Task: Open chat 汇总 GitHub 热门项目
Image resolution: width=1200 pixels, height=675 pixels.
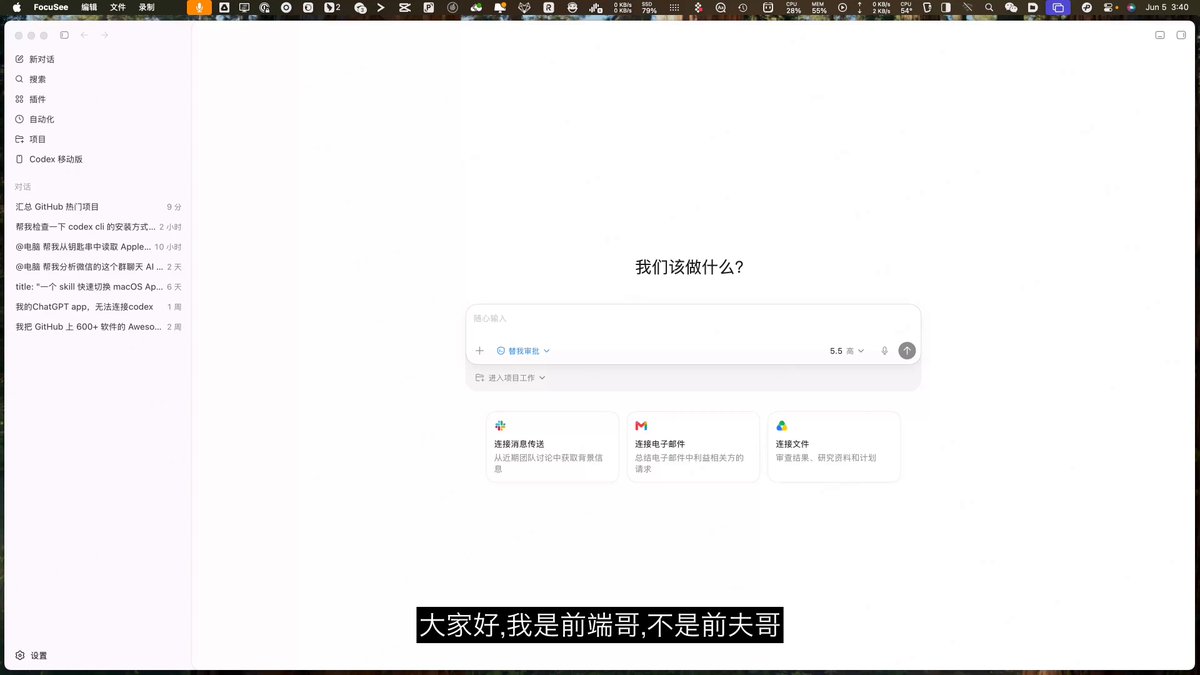Action: click(98, 207)
